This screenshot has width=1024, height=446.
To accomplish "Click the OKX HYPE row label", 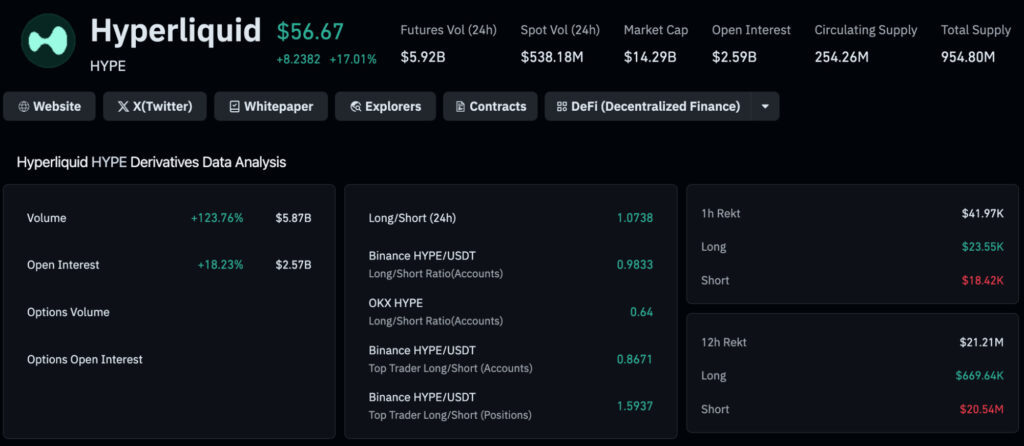I will 396,303.
